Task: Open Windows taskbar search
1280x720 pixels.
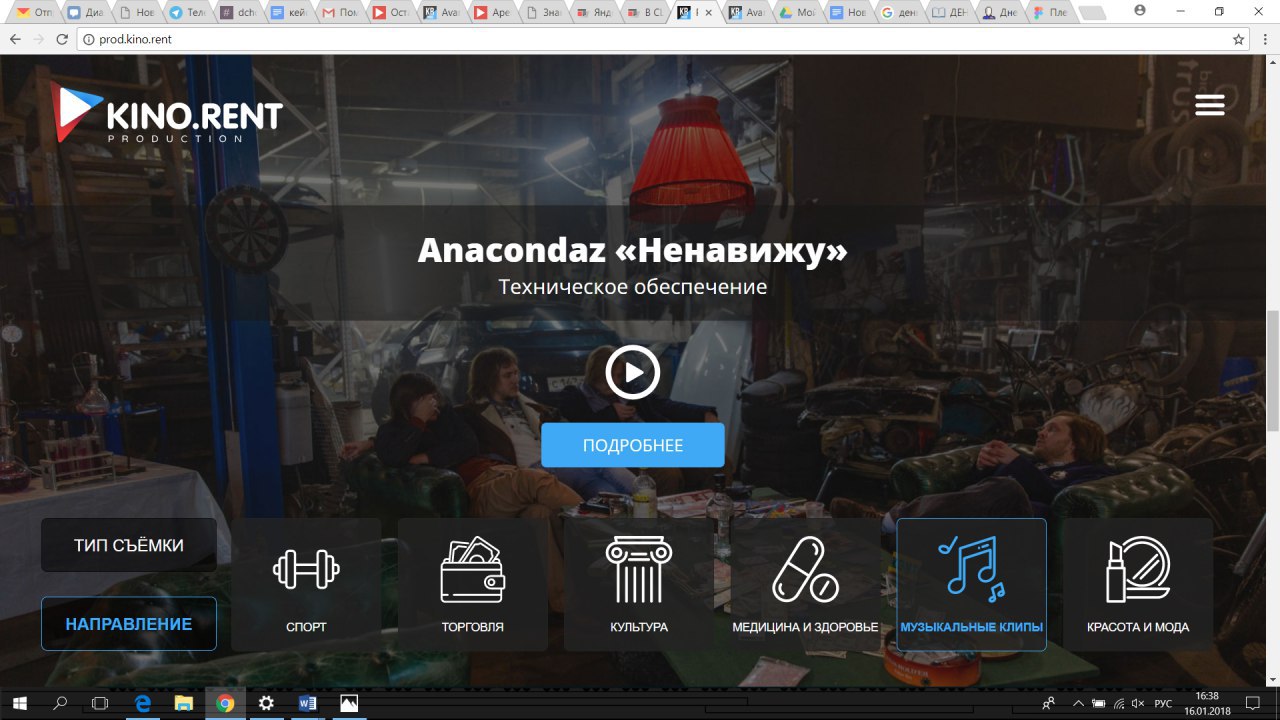Action: coord(60,703)
